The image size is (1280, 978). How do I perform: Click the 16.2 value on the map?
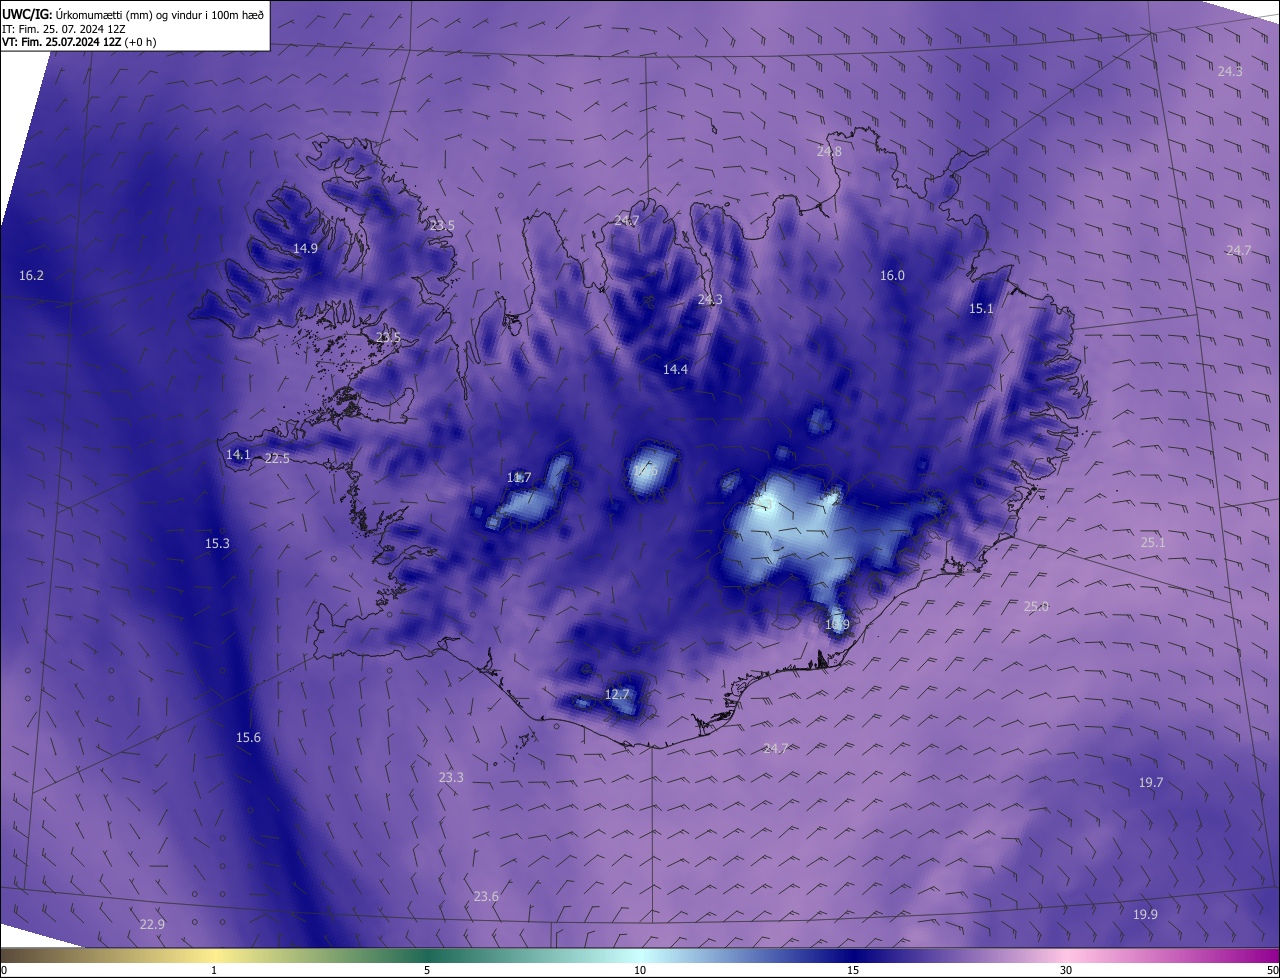tap(32, 275)
